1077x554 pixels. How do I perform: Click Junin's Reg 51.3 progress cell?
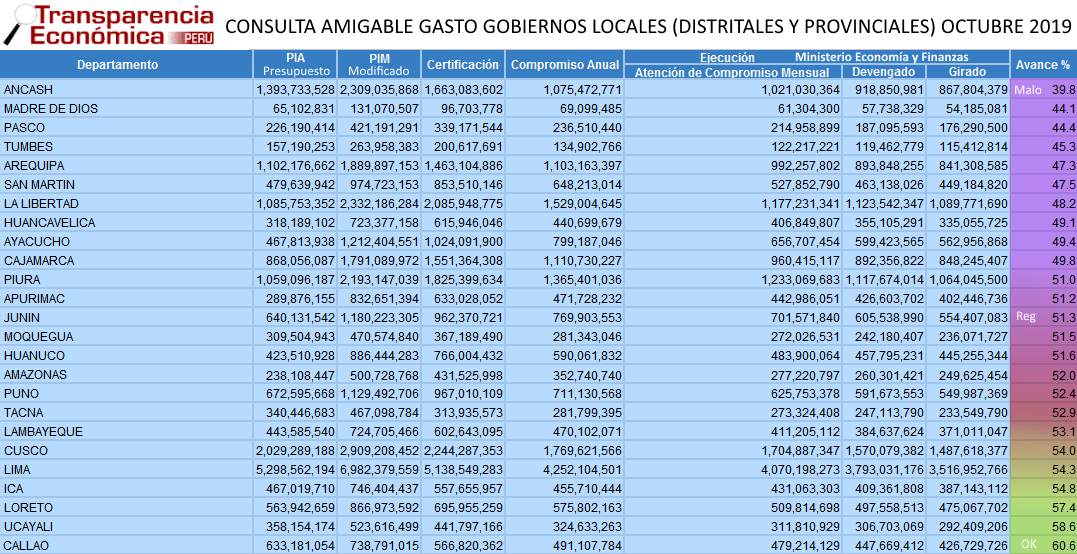coord(1043,318)
